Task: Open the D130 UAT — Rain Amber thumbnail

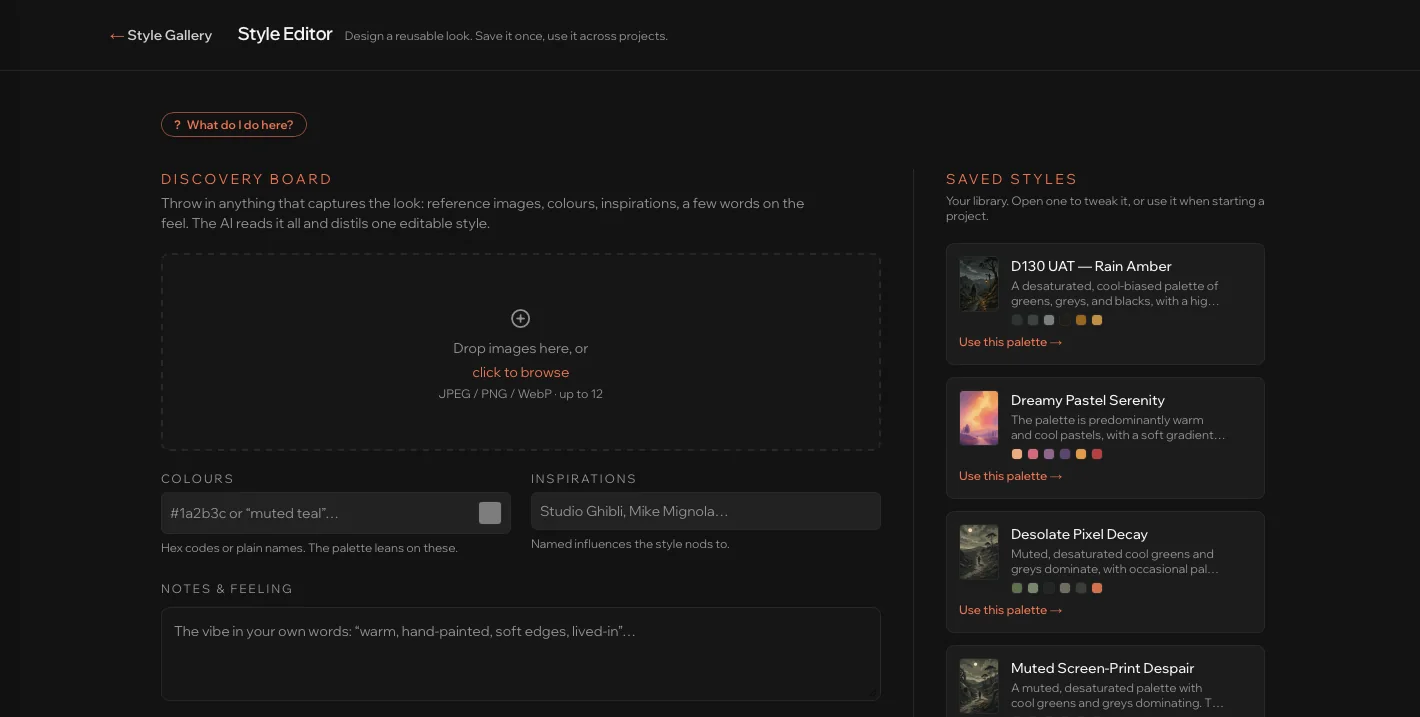Action: click(979, 284)
